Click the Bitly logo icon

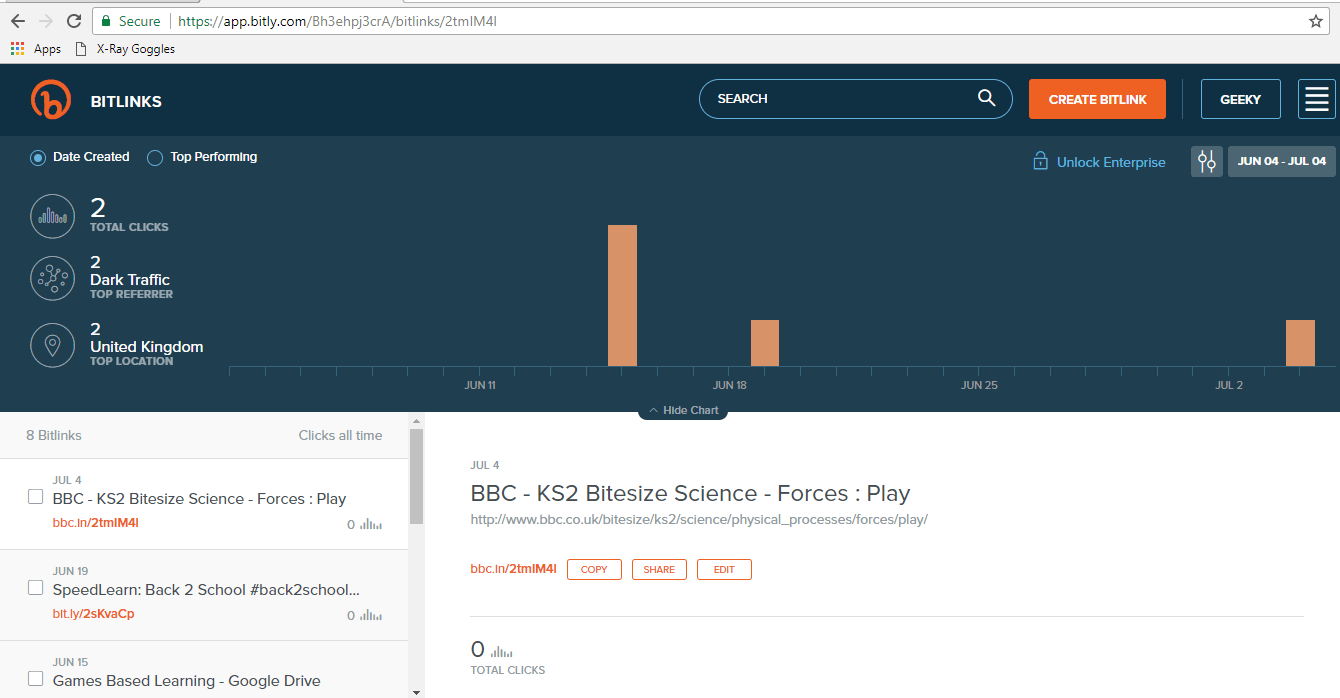click(x=51, y=99)
